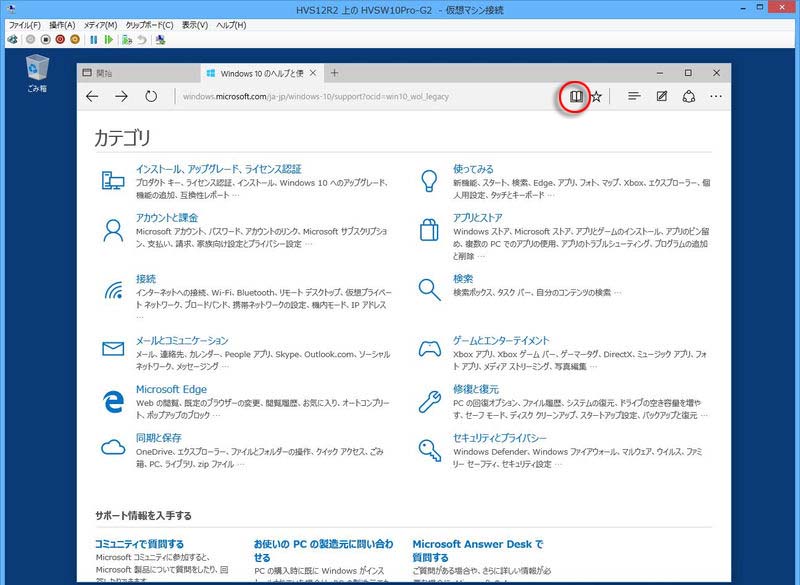Click the key icon for security category
Screen dimensions: 800x585
click(x=430, y=450)
